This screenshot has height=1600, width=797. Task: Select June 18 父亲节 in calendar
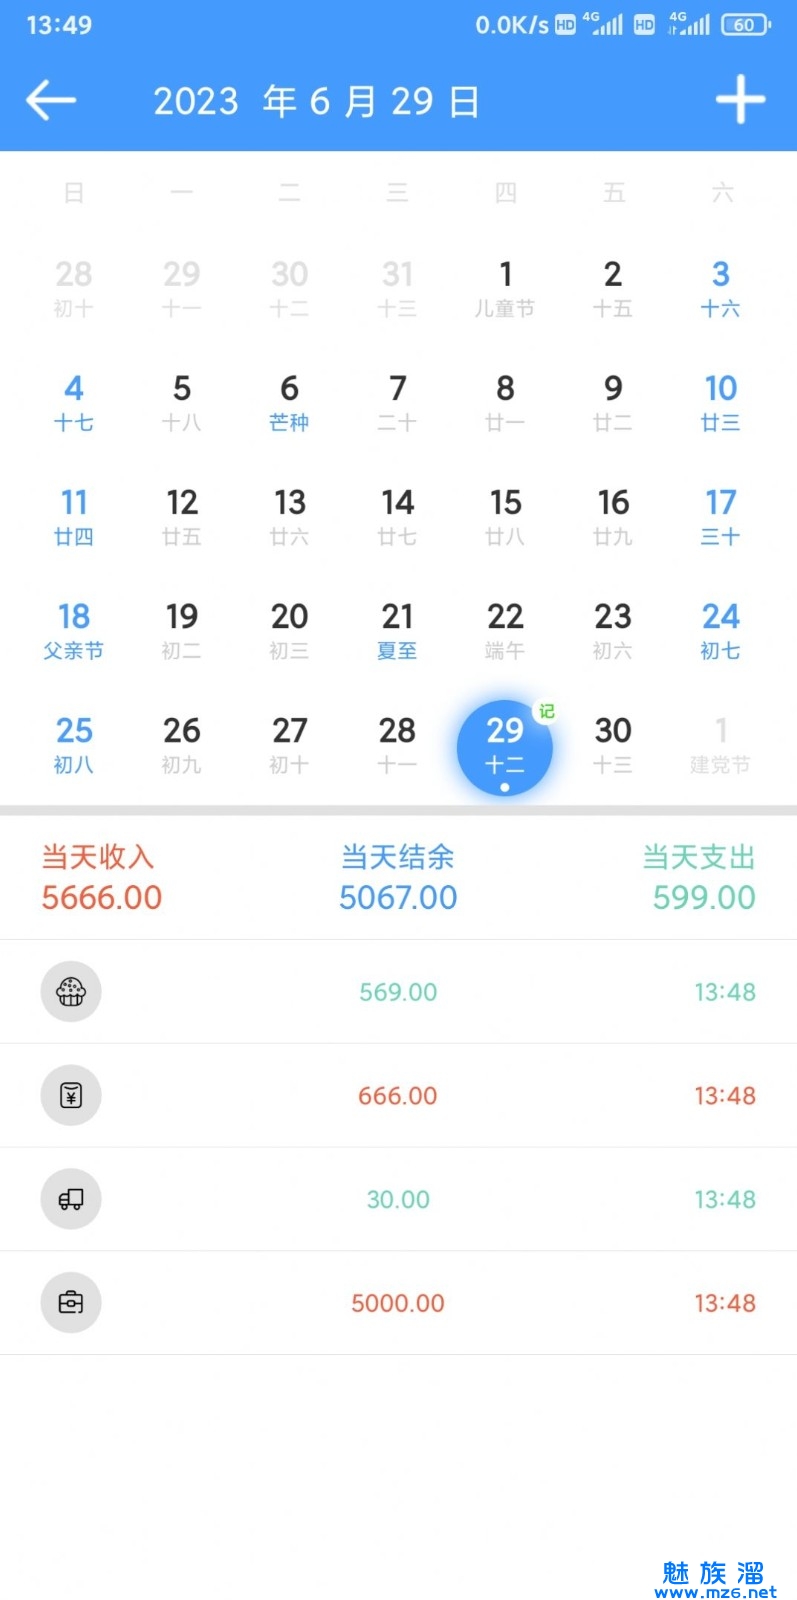point(74,630)
